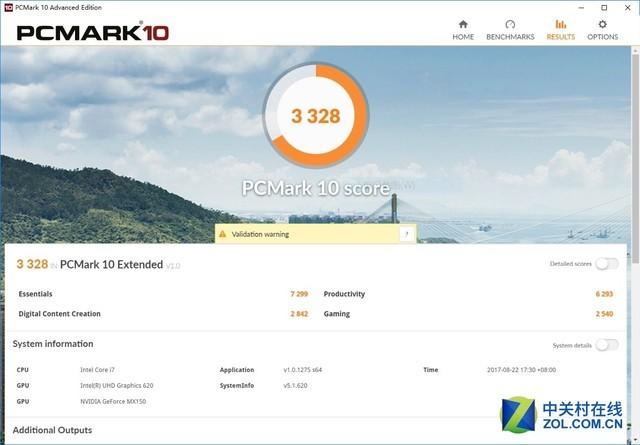Open the BENCHMARKS section
The image size is (640, 445).
[510, 30]
